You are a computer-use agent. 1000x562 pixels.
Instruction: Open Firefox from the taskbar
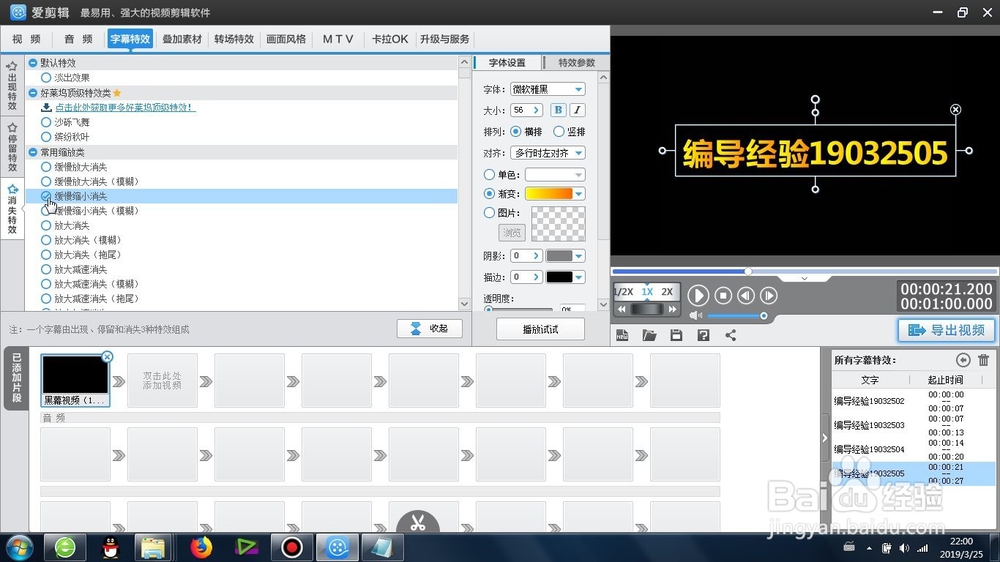pos(201,547)
